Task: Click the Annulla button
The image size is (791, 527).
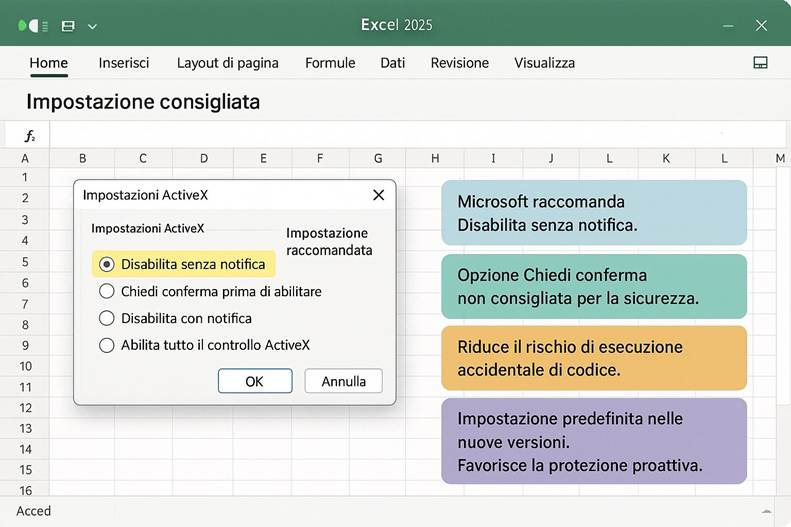Action: (344, 381)
